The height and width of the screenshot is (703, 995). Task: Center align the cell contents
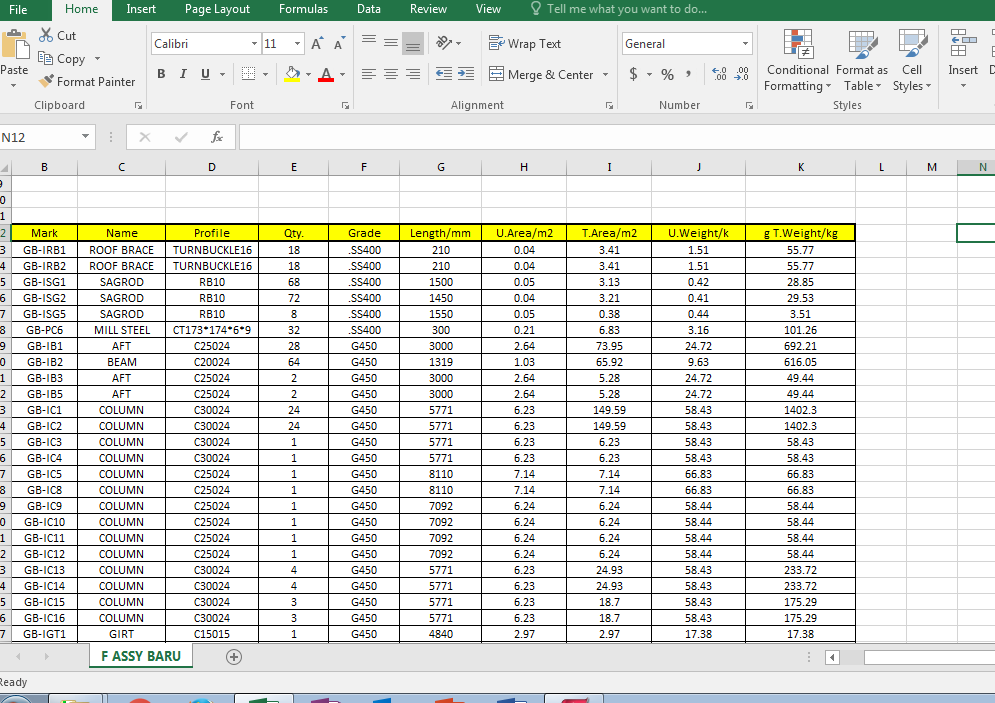390,74
